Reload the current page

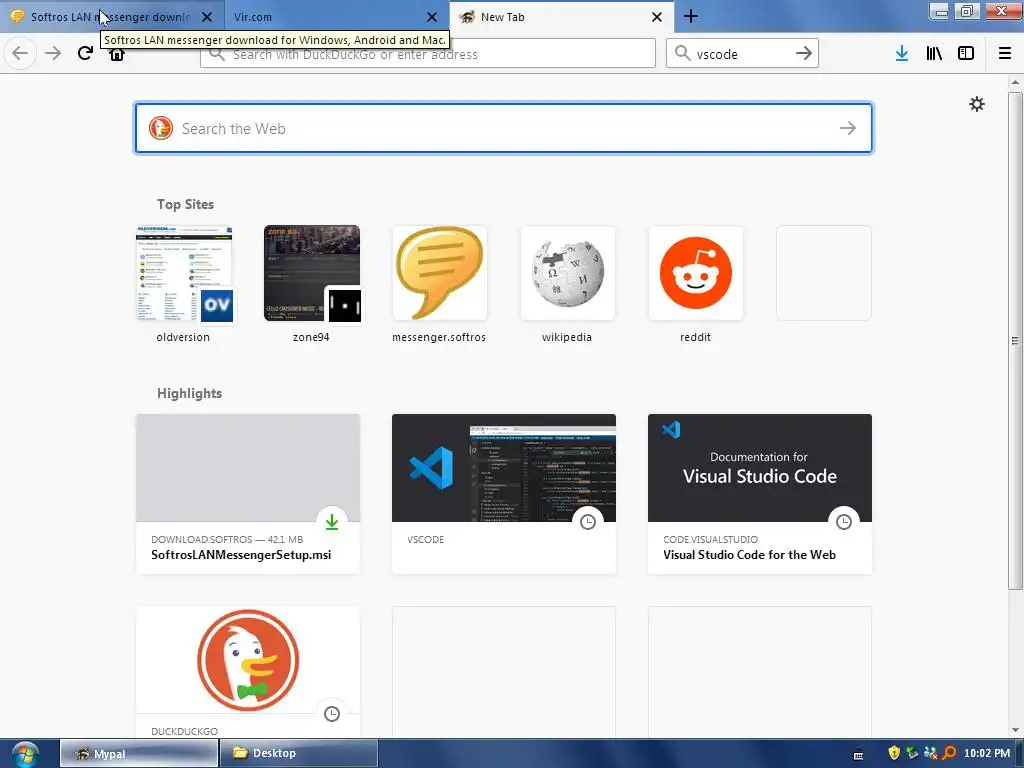86,53
